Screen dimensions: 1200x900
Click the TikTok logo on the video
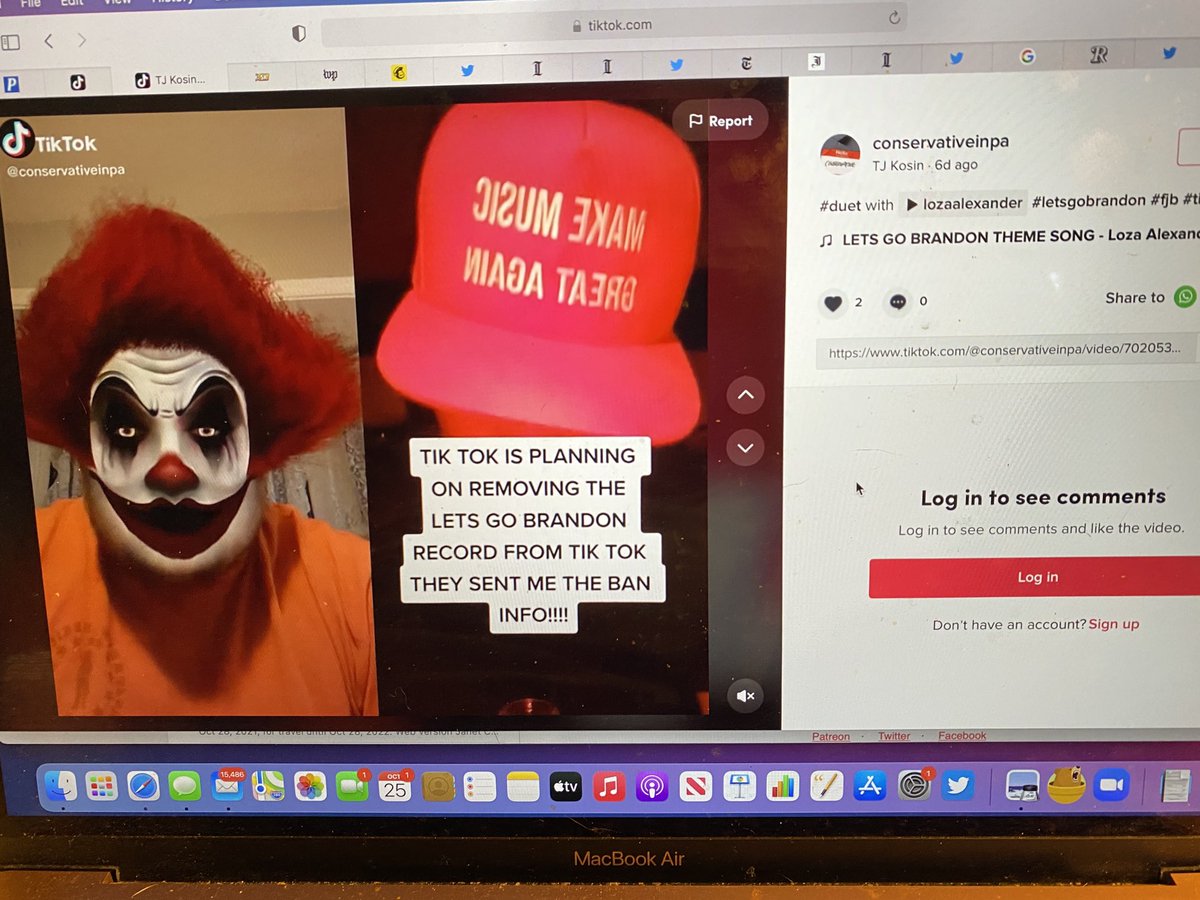tap(50, 143)
